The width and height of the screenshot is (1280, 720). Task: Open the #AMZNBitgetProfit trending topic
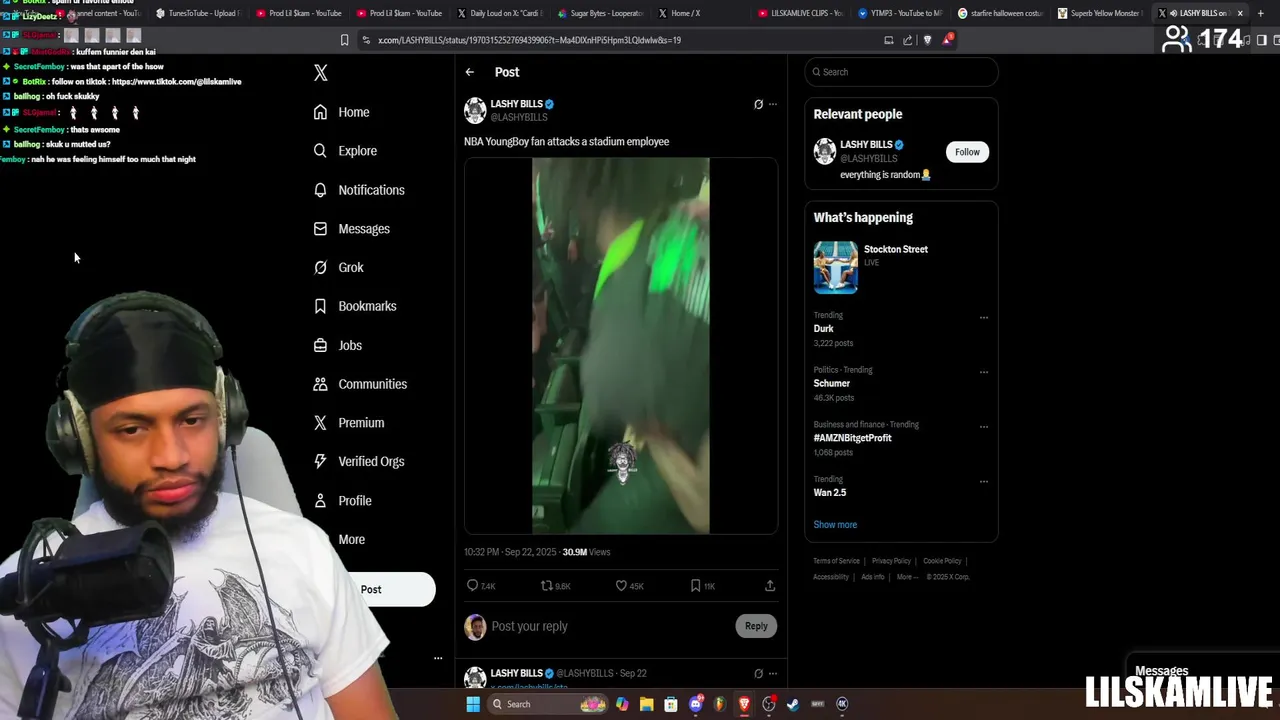[x=852, y=438]
